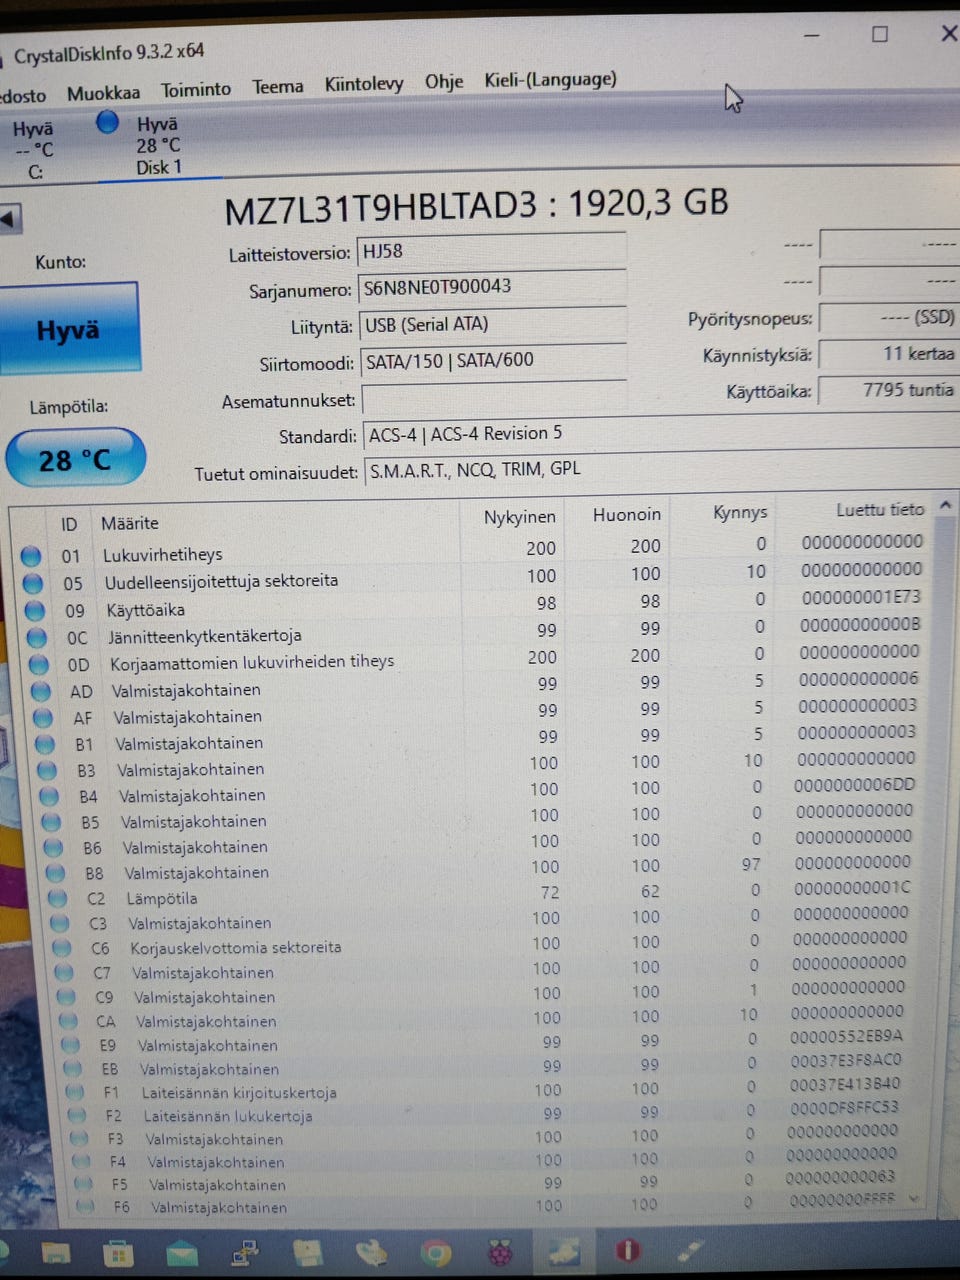Viewport: 960px width, 1280px height.
Task: Select the Laiteisännän kirjoituskertoja row text
Action: [239, 1093]
